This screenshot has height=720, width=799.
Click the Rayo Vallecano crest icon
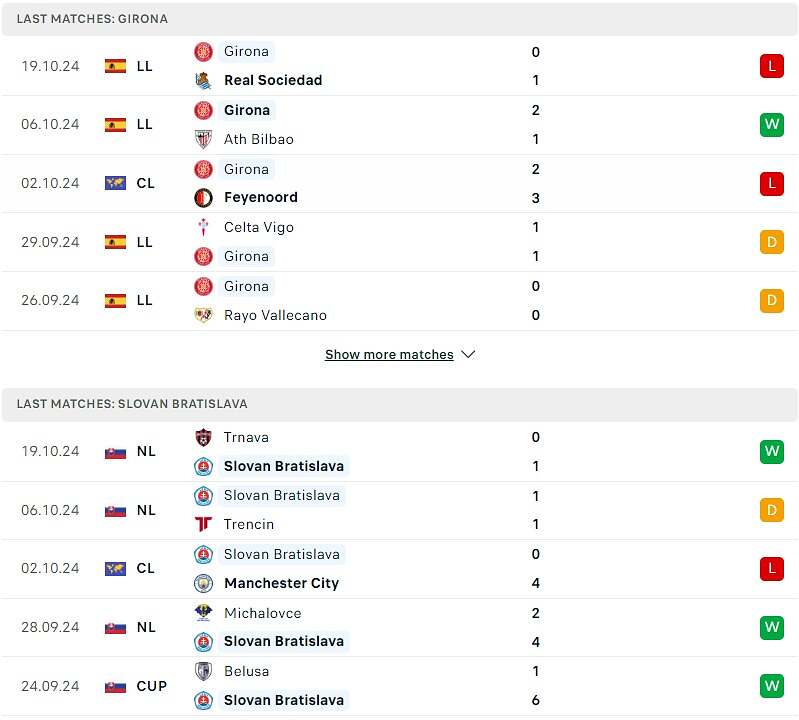[x=203, y=315]
